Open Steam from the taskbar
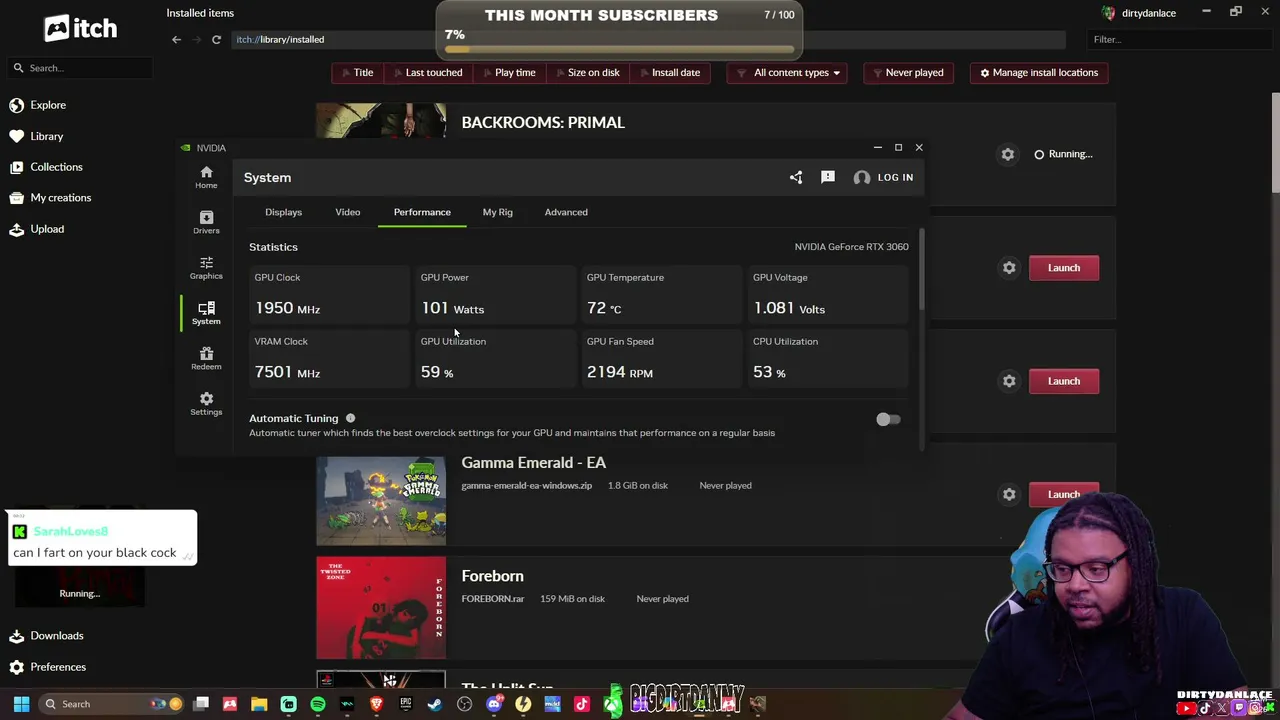 point(435,704)
